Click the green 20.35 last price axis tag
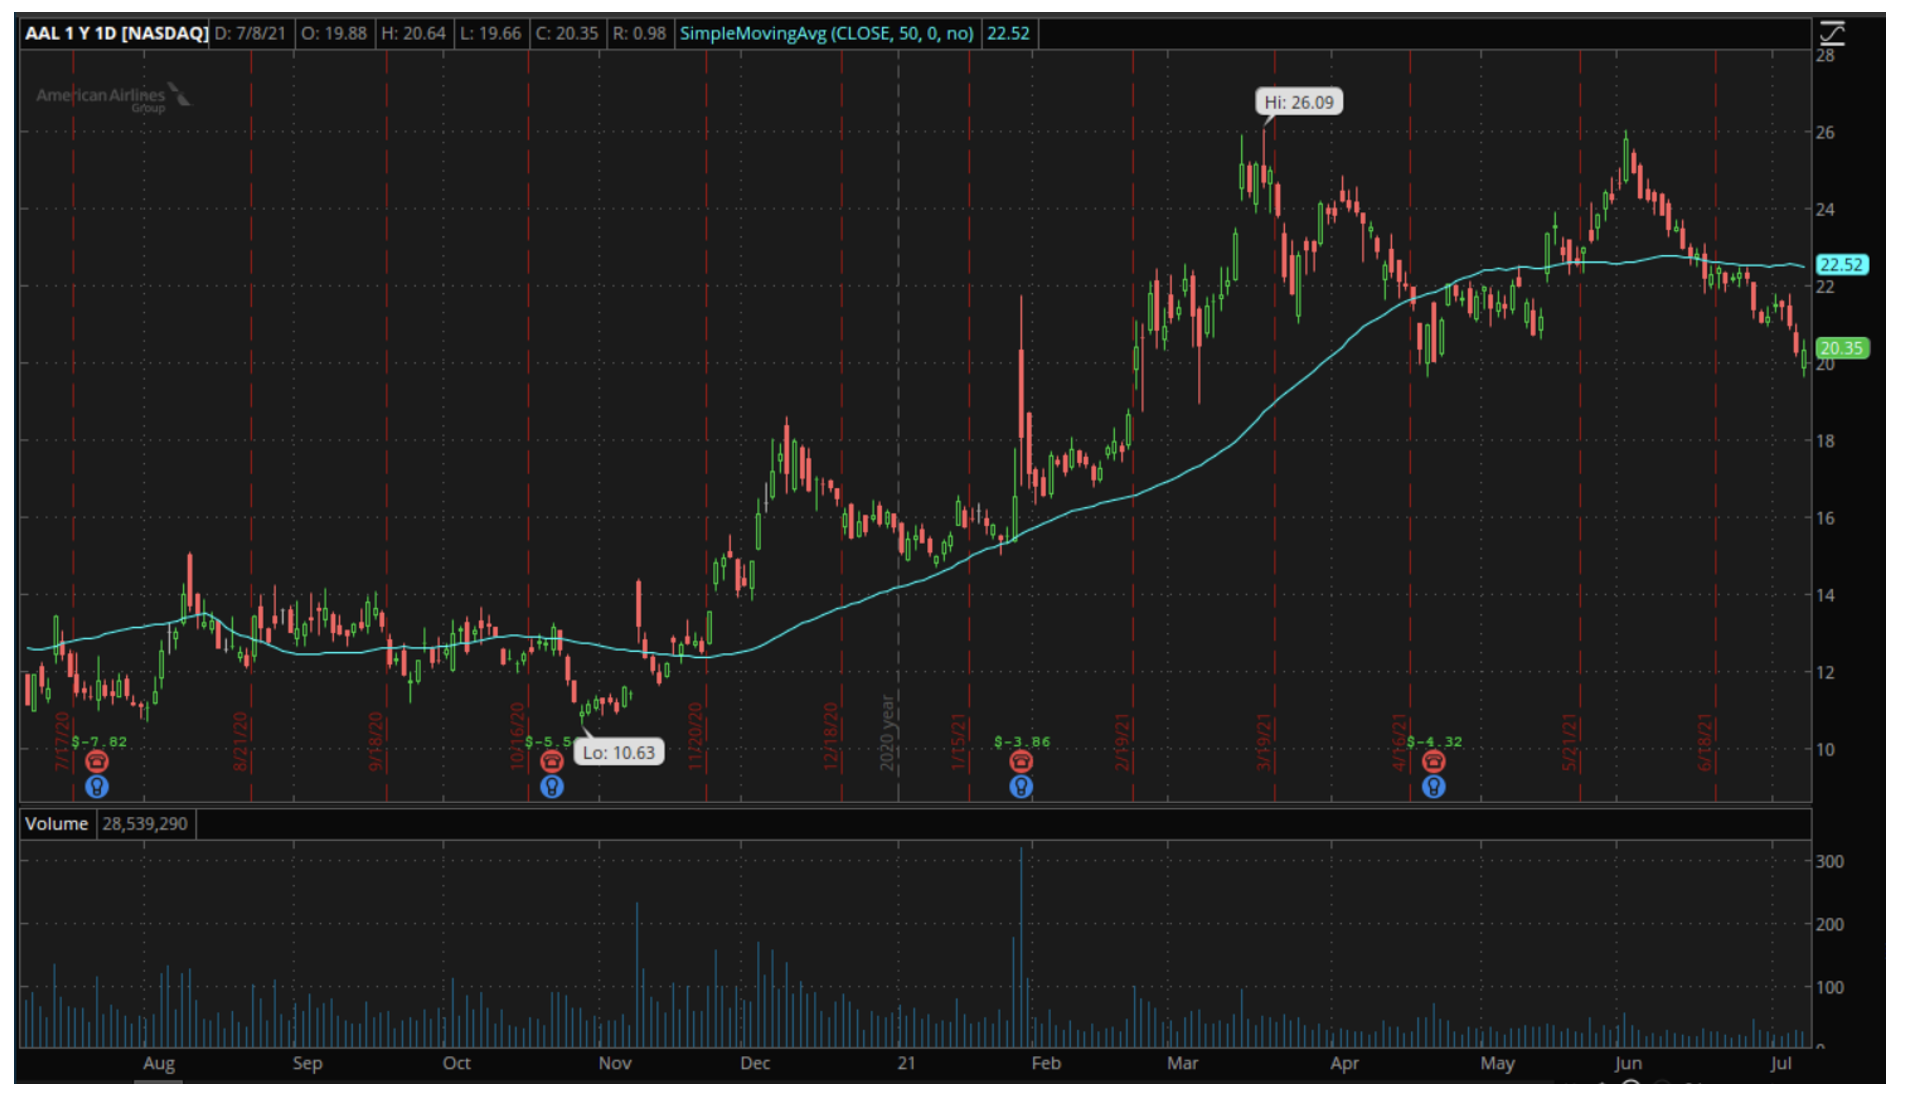1910x1104 pixels. click(x=1842, y=348)
